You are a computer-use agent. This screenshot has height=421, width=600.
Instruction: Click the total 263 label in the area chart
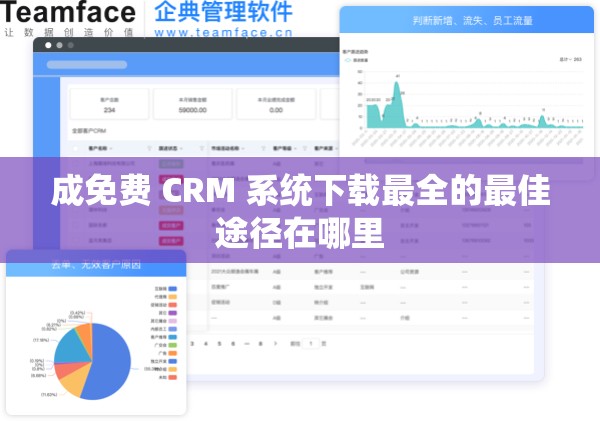(571, 59)
